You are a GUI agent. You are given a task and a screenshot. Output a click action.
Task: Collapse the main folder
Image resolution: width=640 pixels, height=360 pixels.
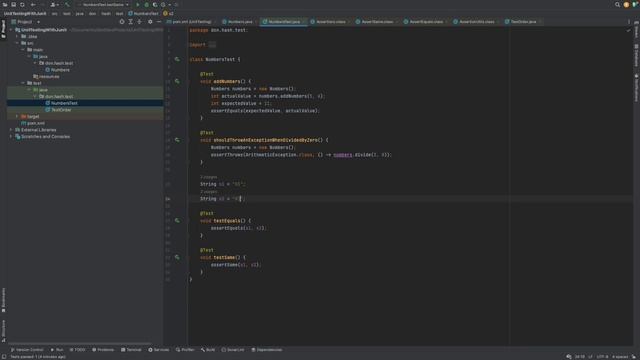tap(23, 49)
